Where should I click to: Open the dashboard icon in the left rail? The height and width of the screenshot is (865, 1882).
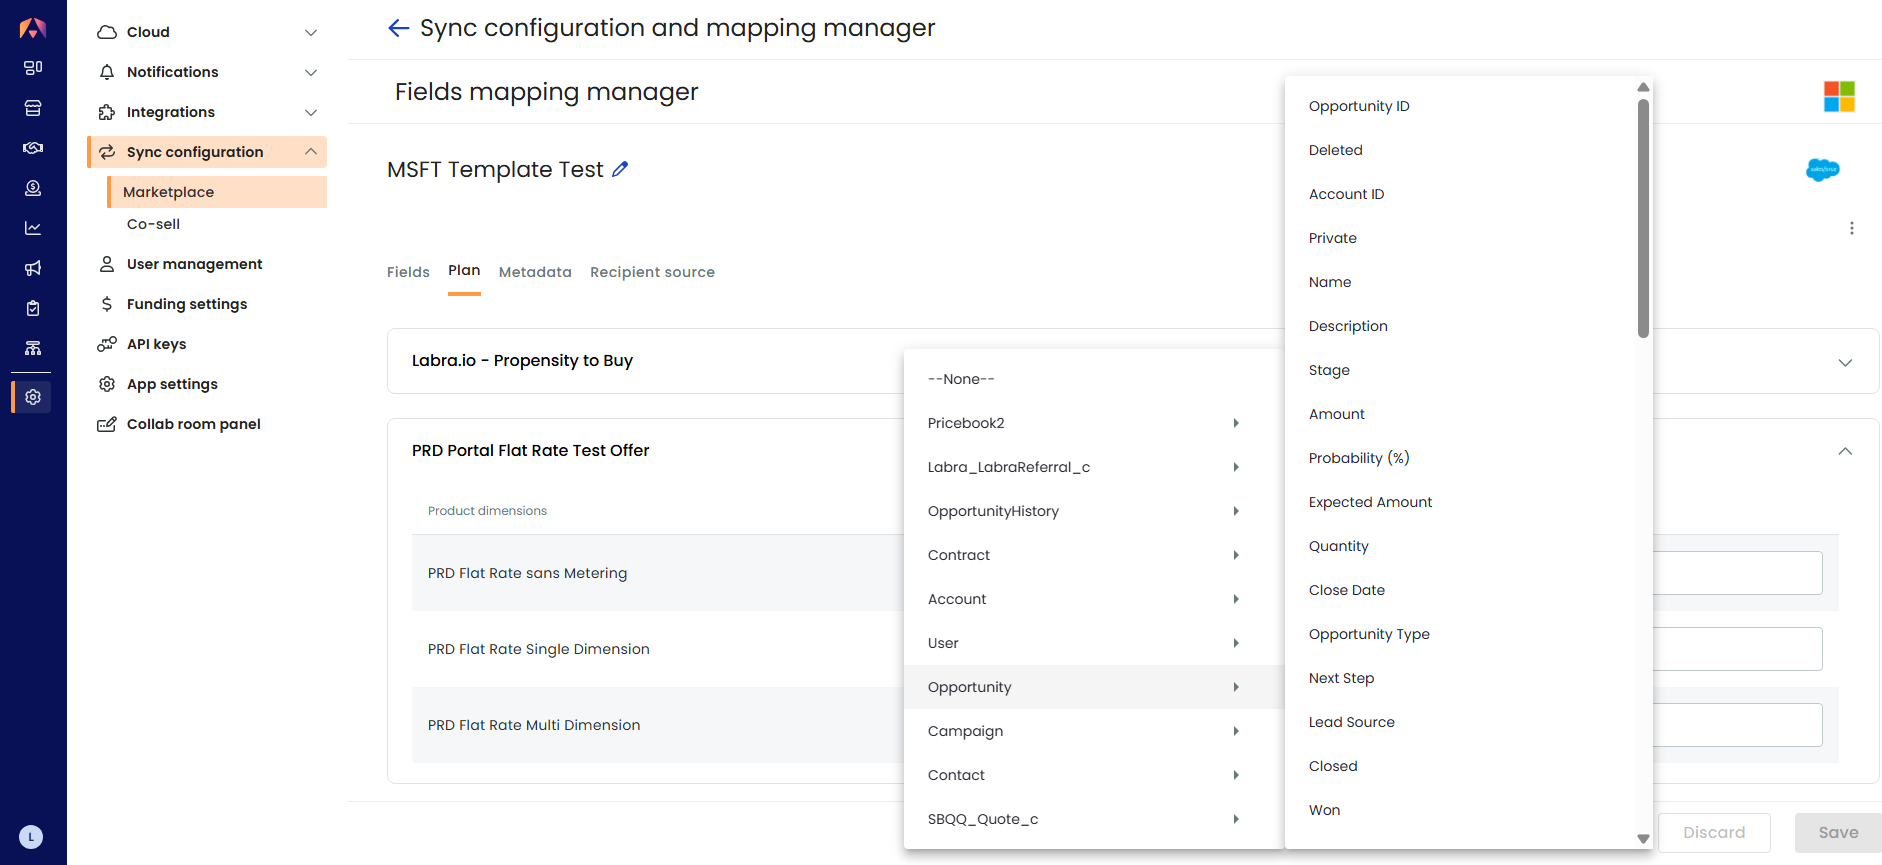click(33, 68)
